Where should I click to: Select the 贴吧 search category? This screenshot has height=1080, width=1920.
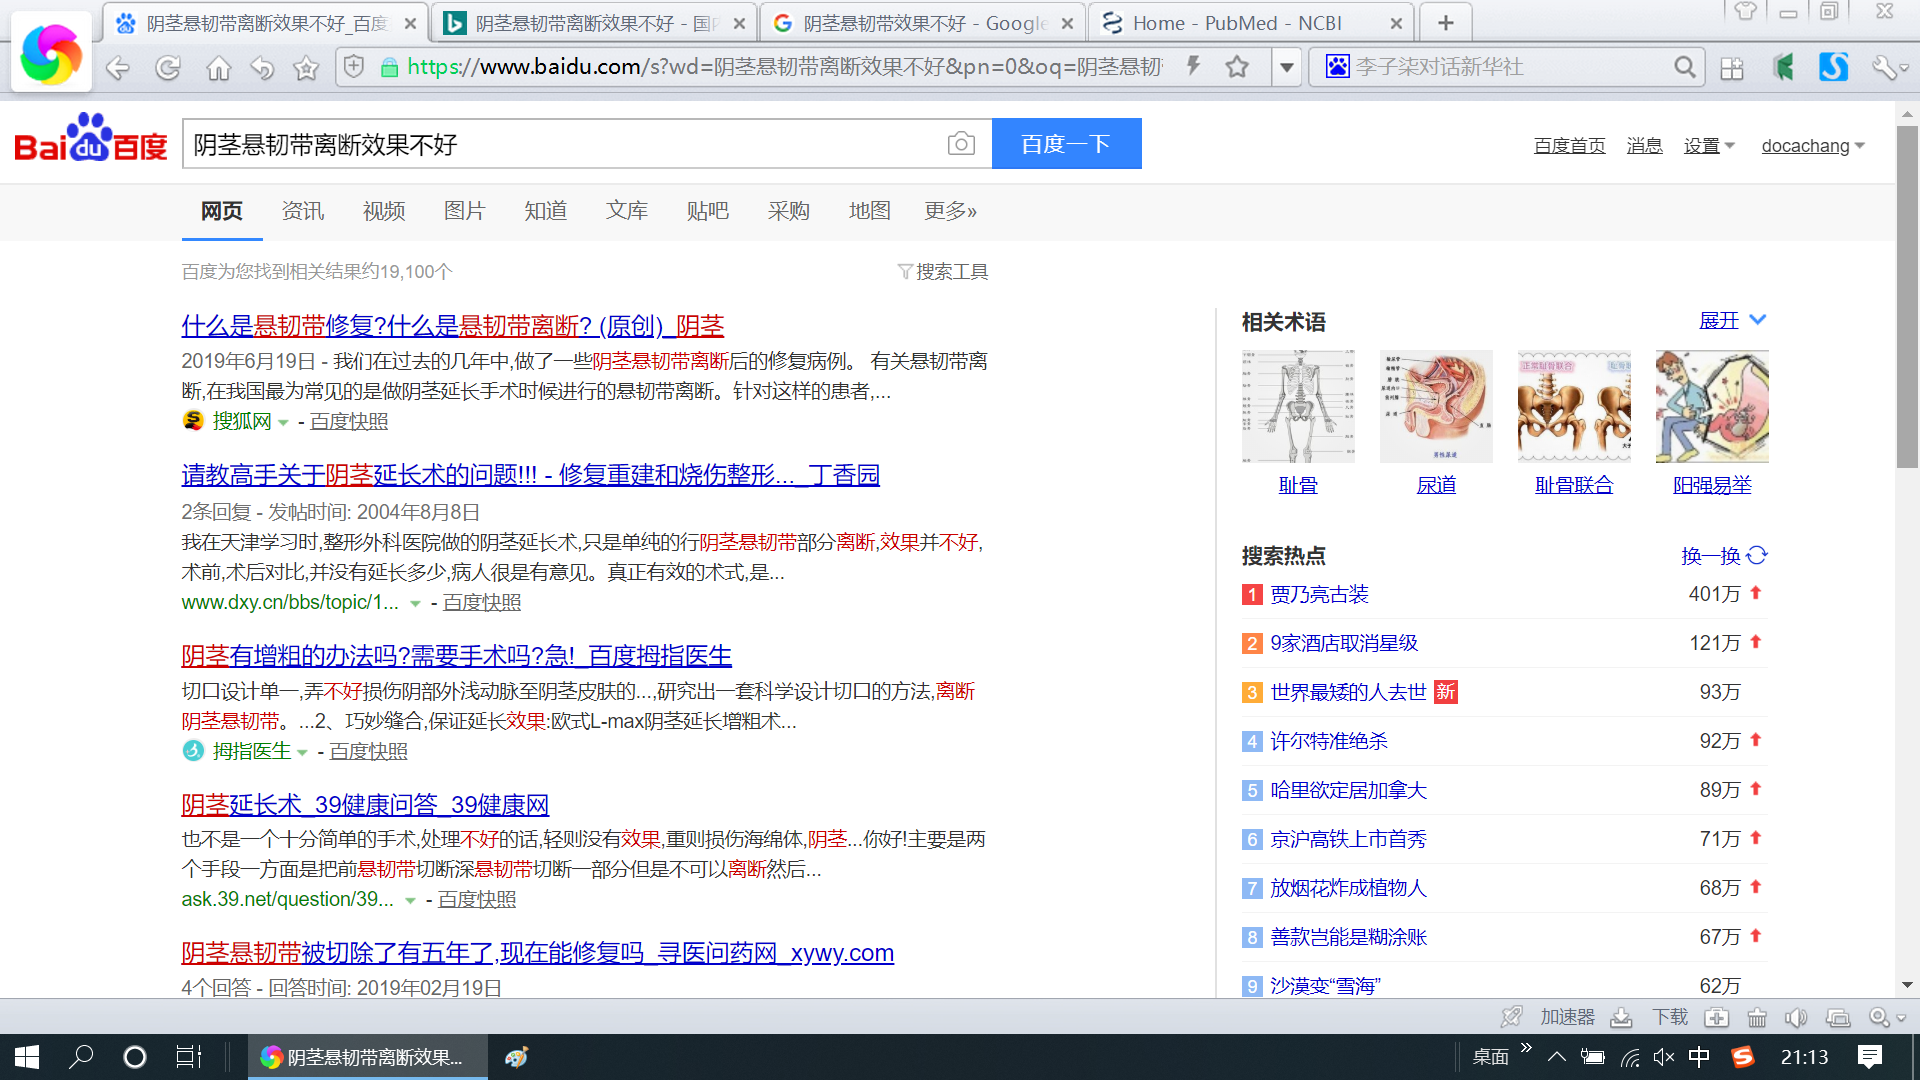[708, 211]
